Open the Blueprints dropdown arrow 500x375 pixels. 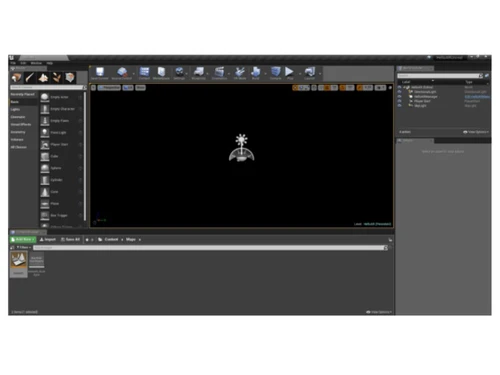point(208,73)
